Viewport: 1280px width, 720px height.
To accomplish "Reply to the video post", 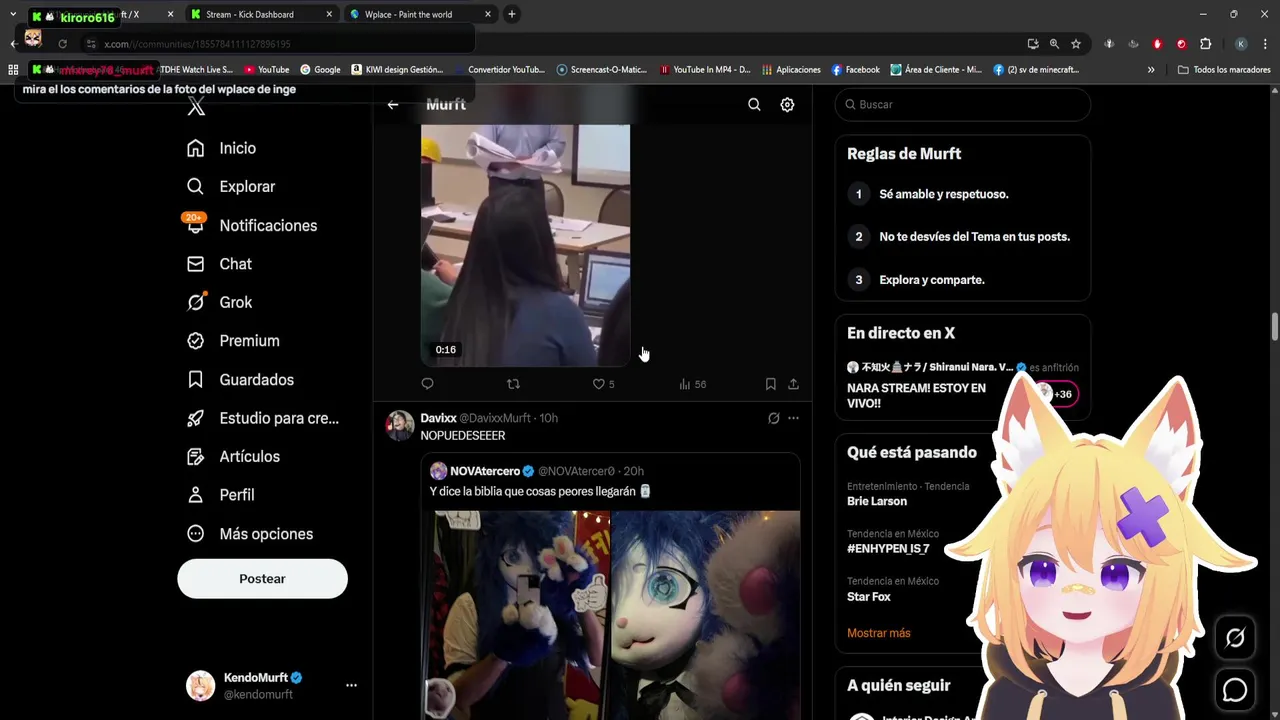I will [427, 384].
